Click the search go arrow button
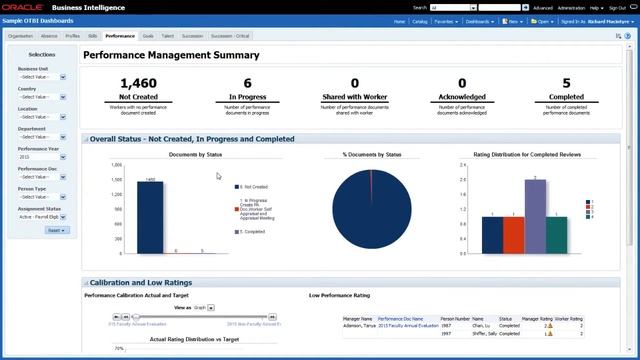Viewport: 640px width, 360px height. pos(525,7)
